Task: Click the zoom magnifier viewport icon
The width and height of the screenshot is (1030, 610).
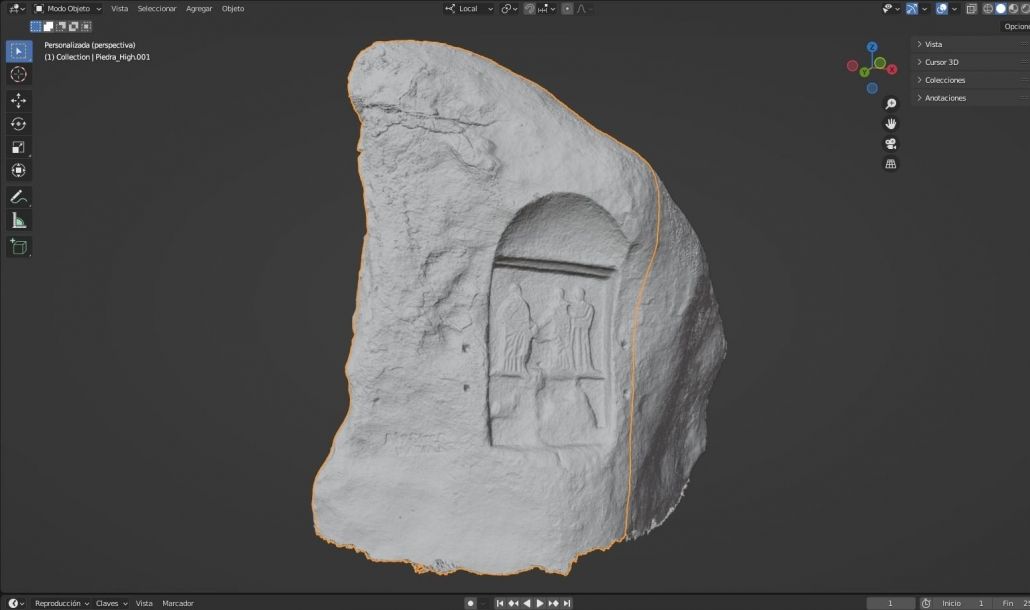Action: (891, 104)
